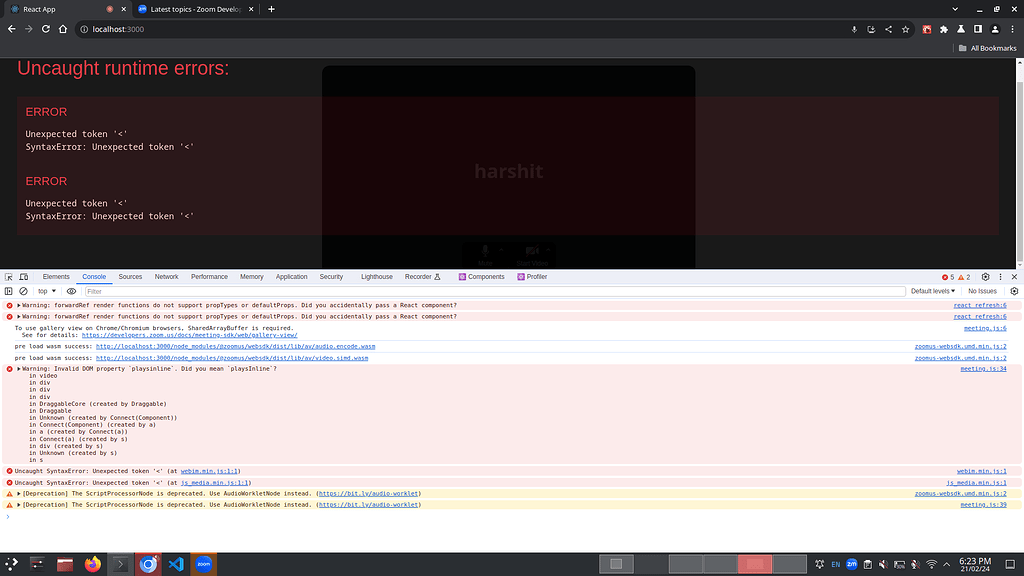Clear the console using the no-entry icon
Viewport: 1024px width, 576px height.
24,290
